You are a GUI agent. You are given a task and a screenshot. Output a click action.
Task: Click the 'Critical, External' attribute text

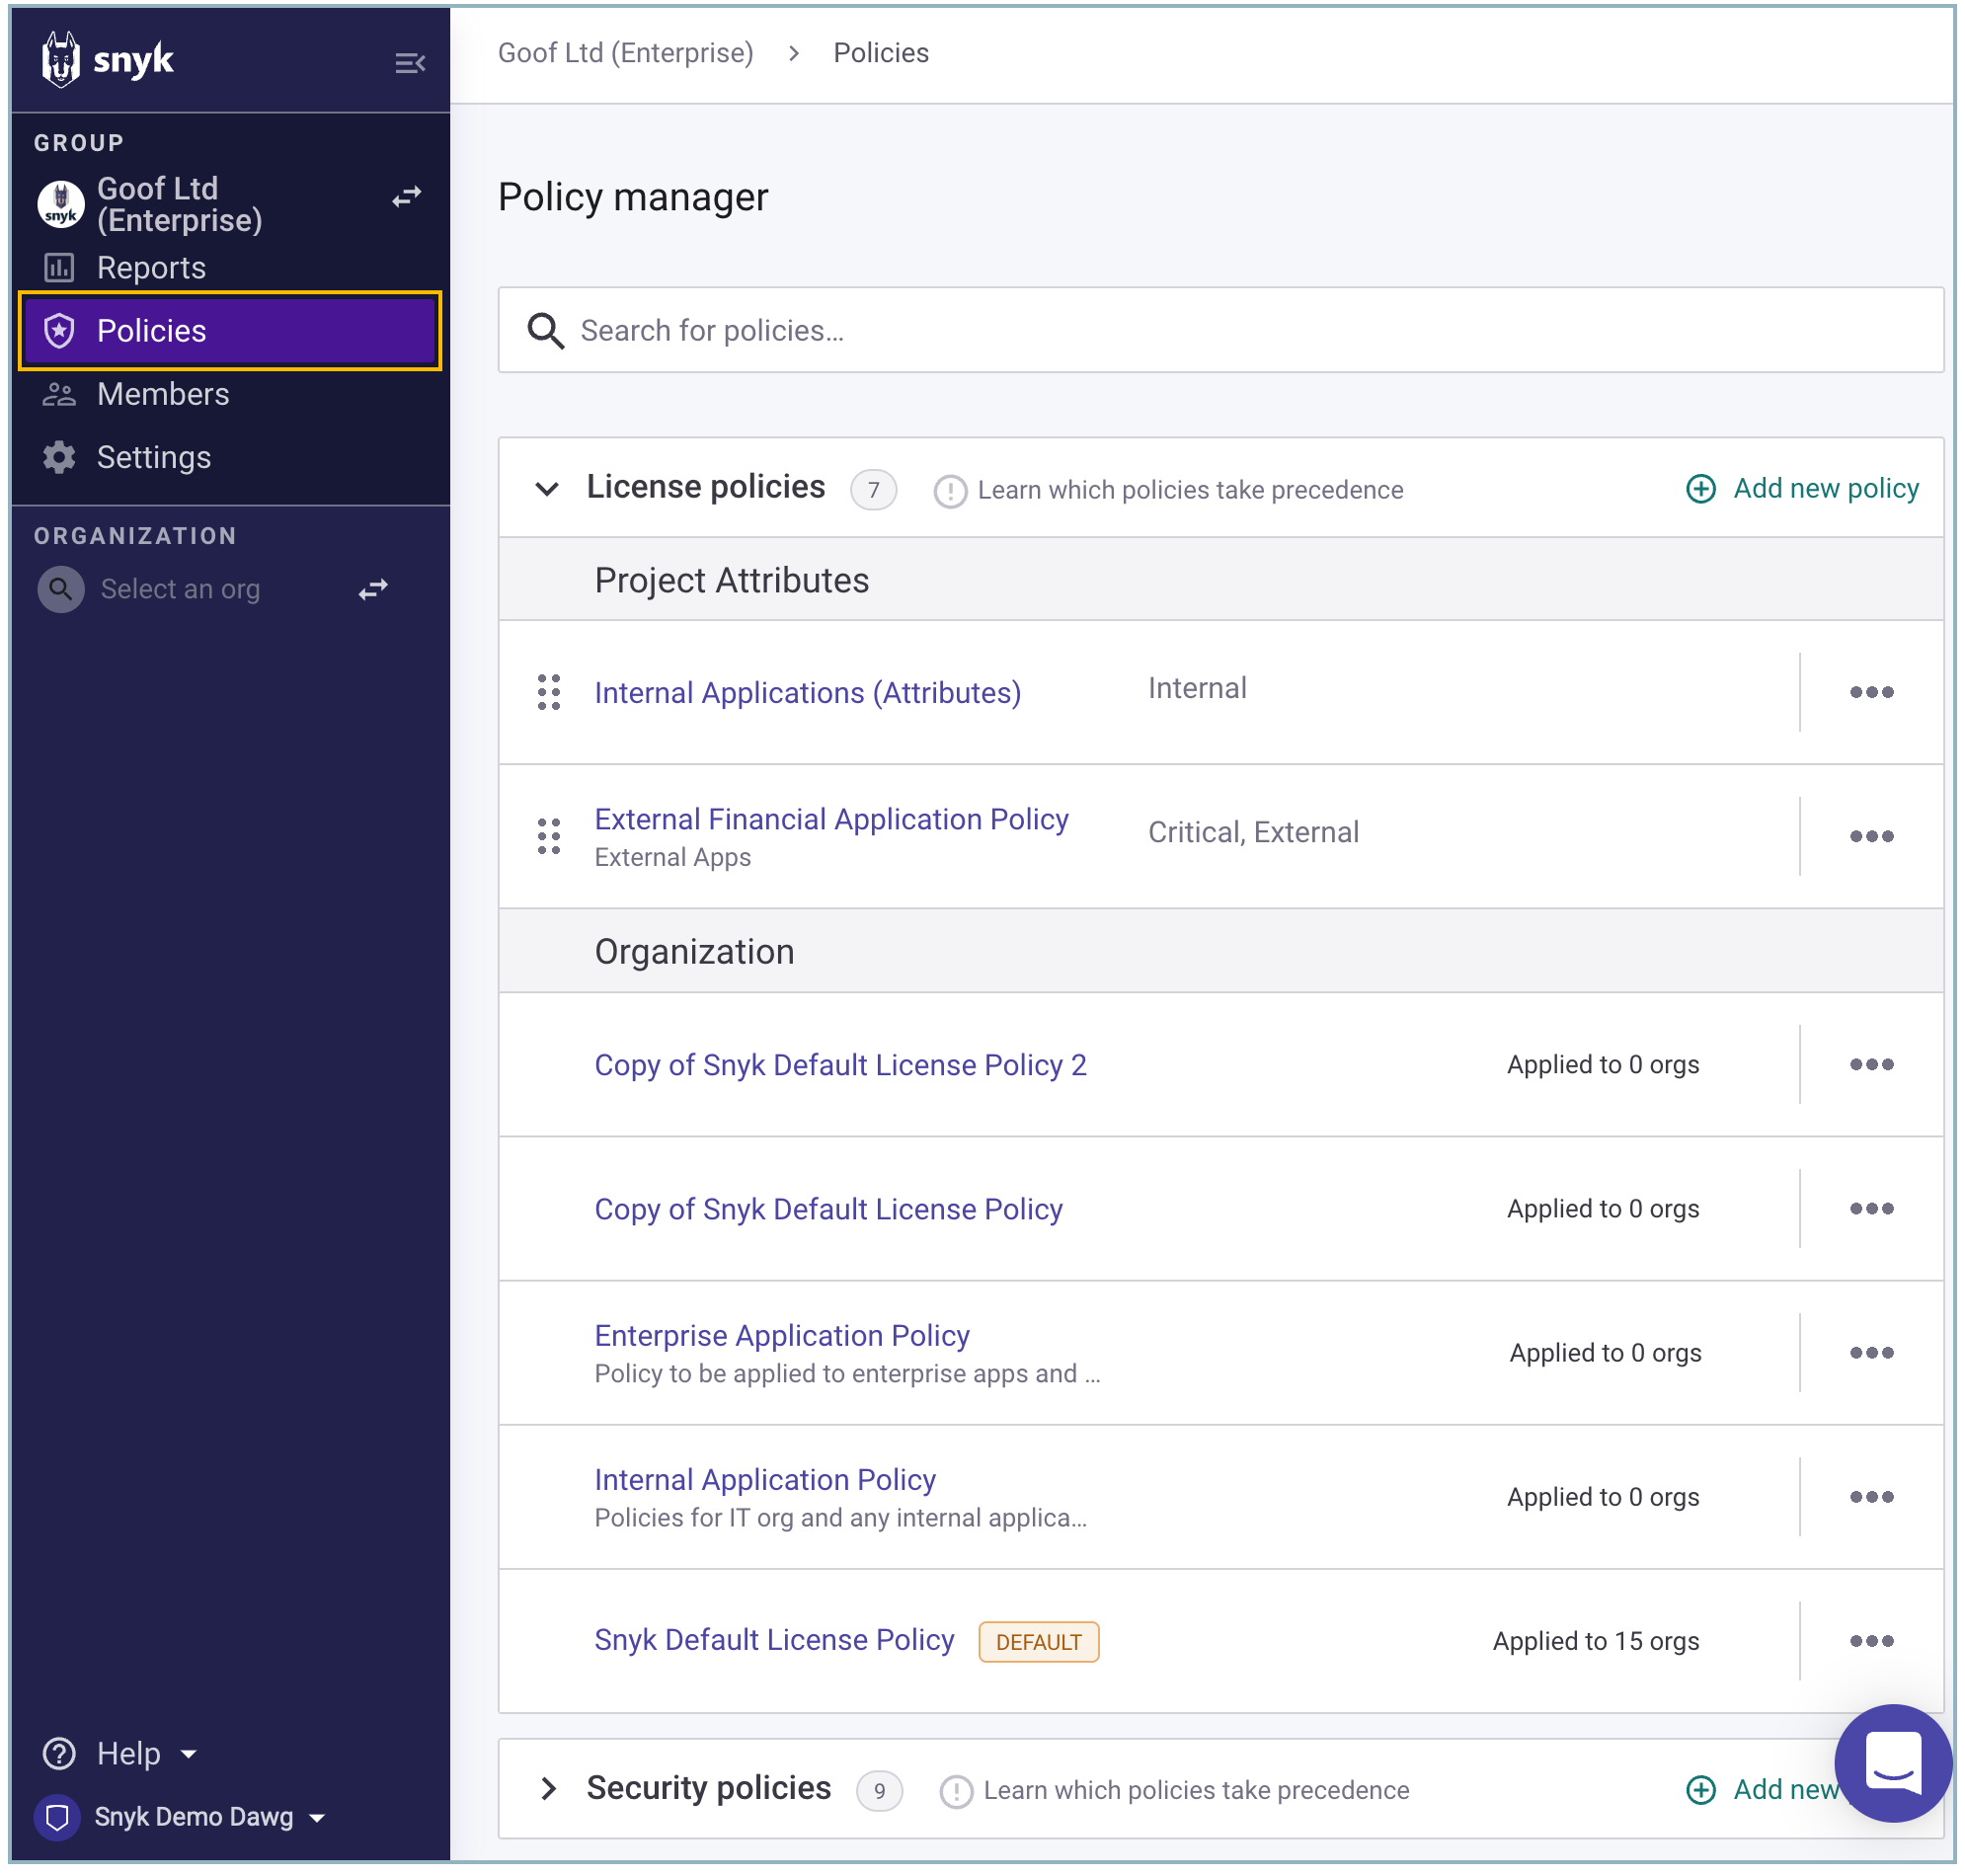pyautogui.click(x=1253, y=833)
